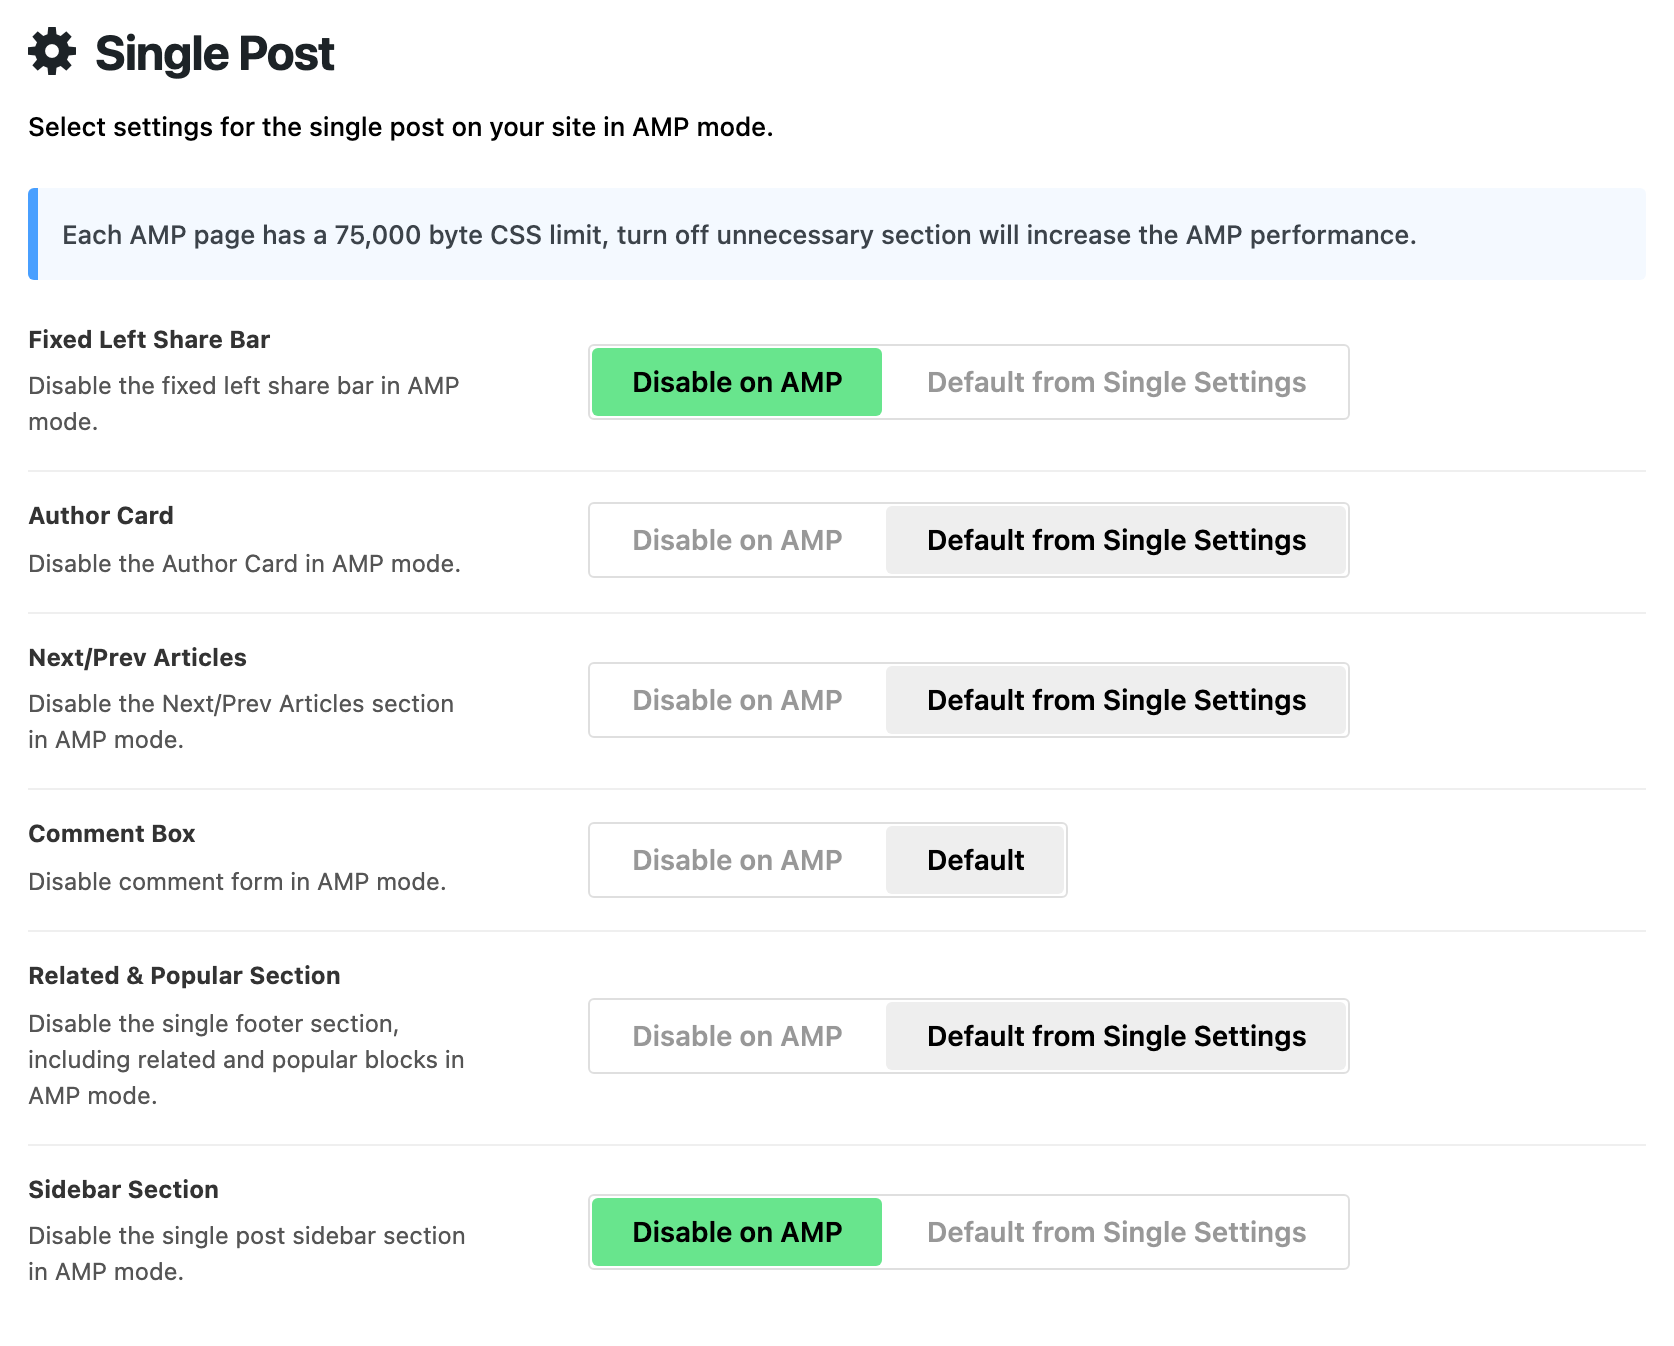Click the Fixed Left Share Bar label
Viewport: 1674px width, 1346px height.
[x=149, y=340]
